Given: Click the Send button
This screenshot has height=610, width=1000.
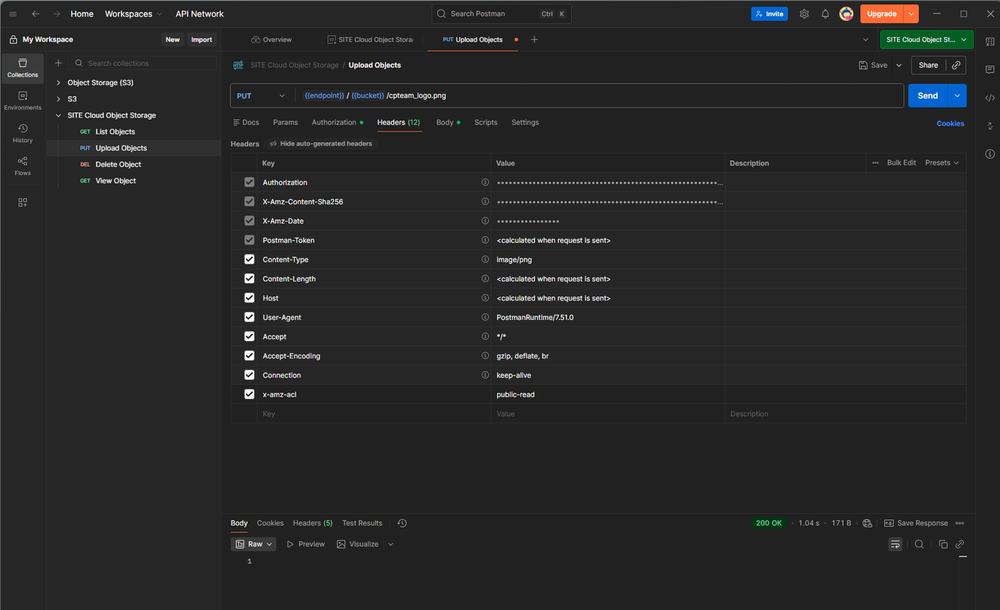Looking at the screenshot, I should 927,96.
